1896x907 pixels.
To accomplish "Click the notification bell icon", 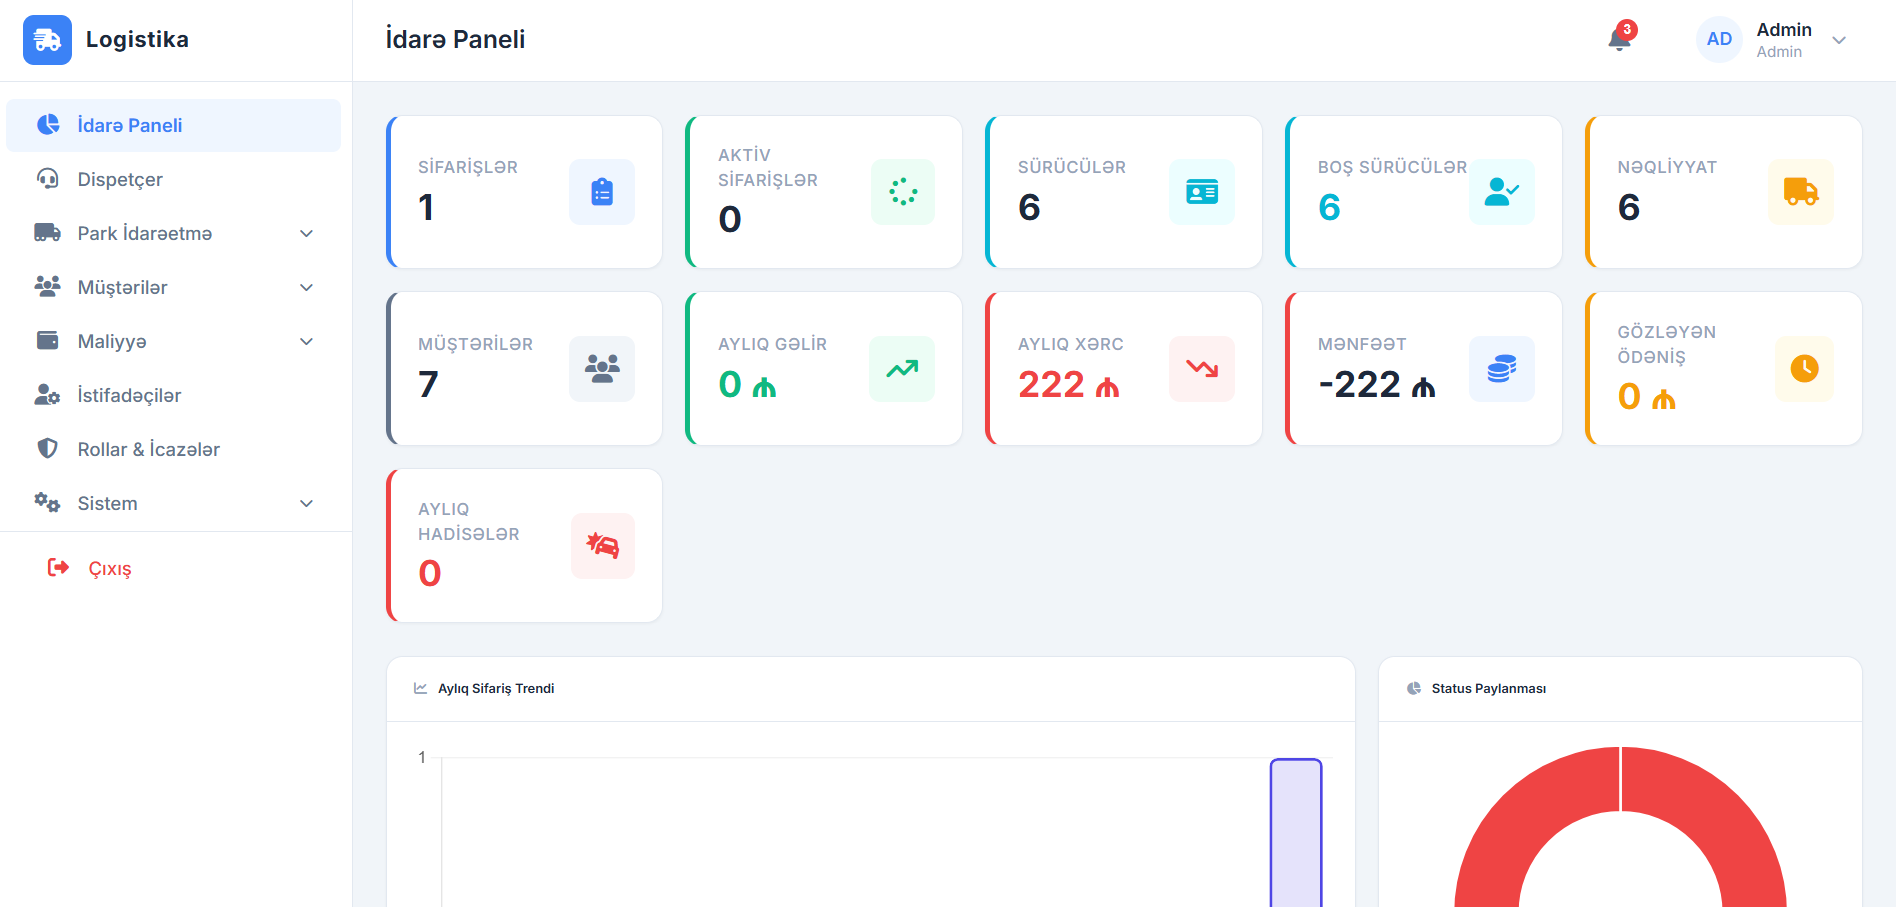I will click(1618, 42).
